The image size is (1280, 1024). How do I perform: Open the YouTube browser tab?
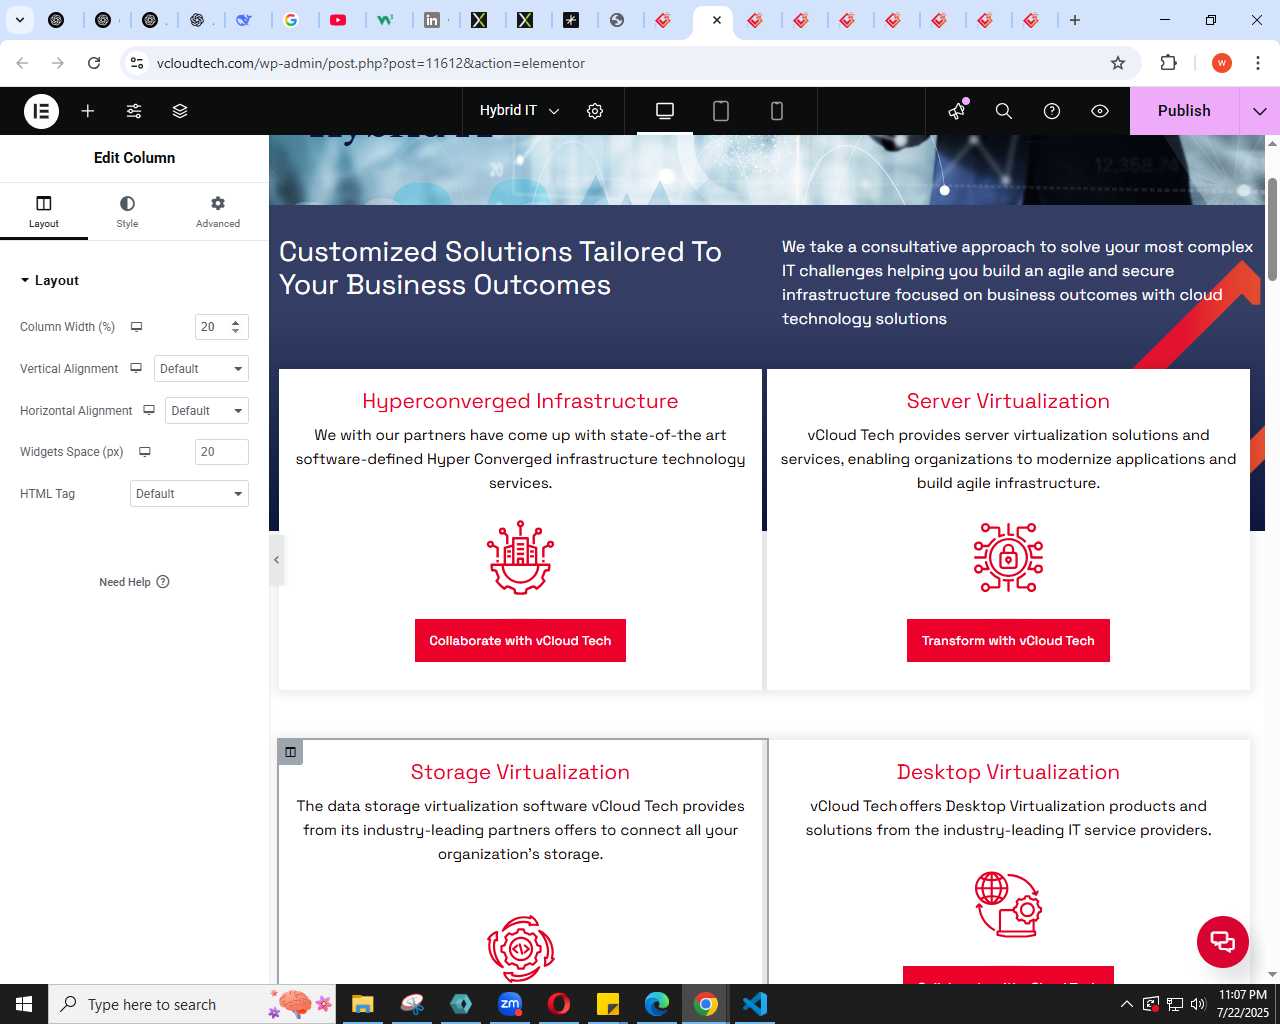tap(339, 20)
